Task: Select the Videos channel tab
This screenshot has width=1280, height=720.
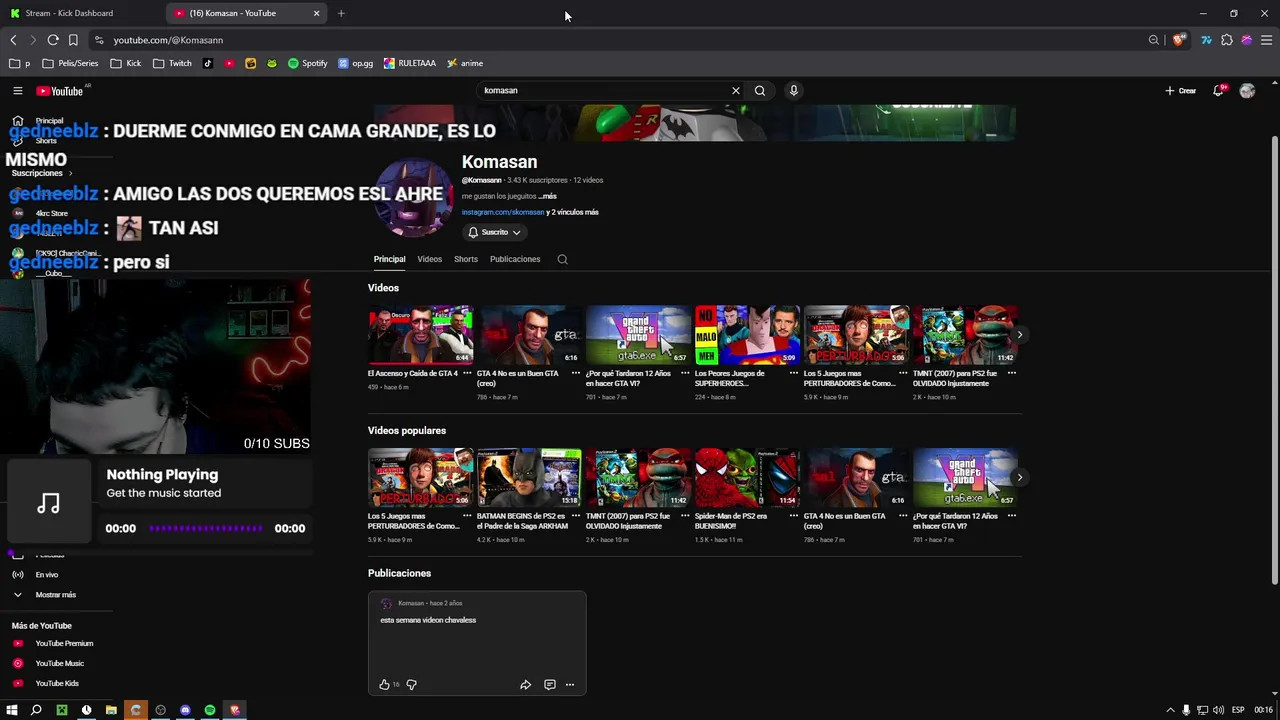Action: point(429,259)
